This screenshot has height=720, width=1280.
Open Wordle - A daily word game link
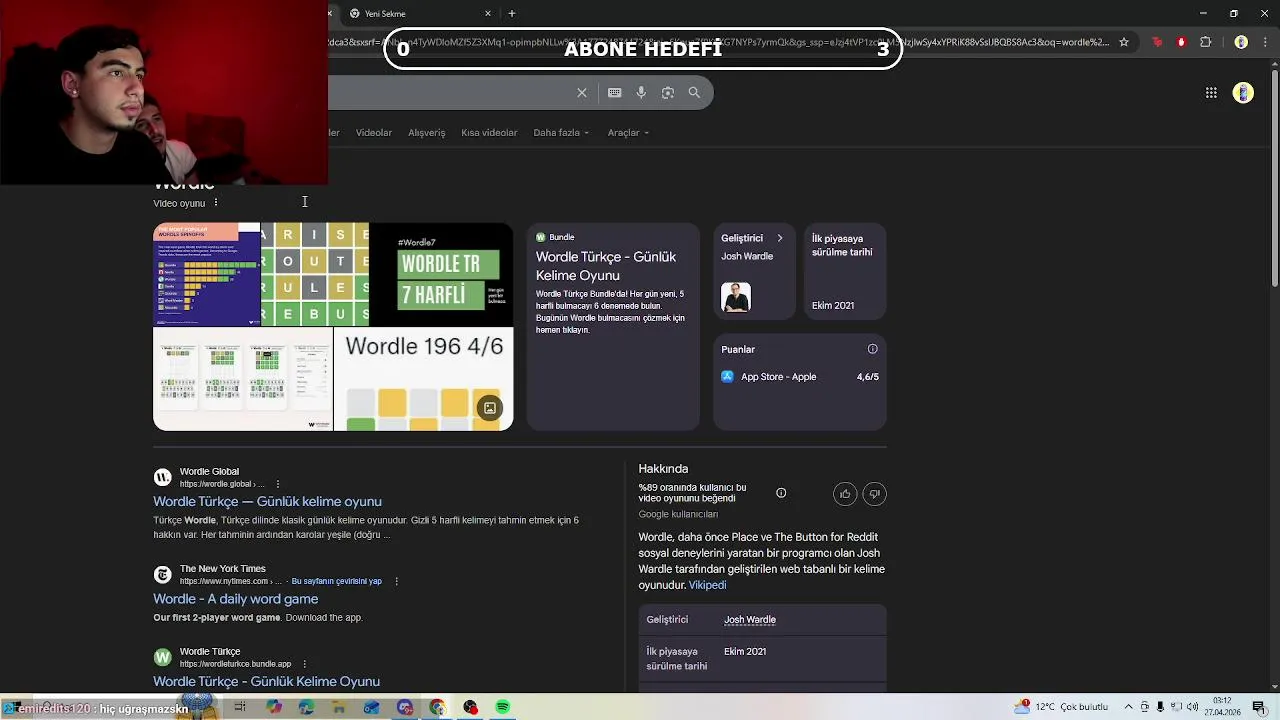tap(235, 598)
